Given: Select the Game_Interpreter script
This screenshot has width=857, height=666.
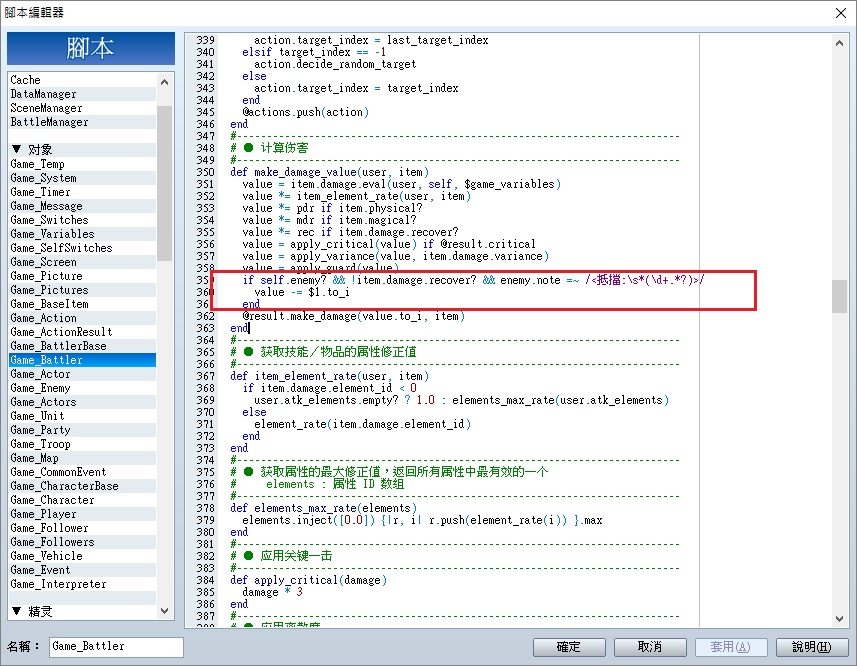Looking at the screenshot, I should pyautogui.click(x=83, y=584).
